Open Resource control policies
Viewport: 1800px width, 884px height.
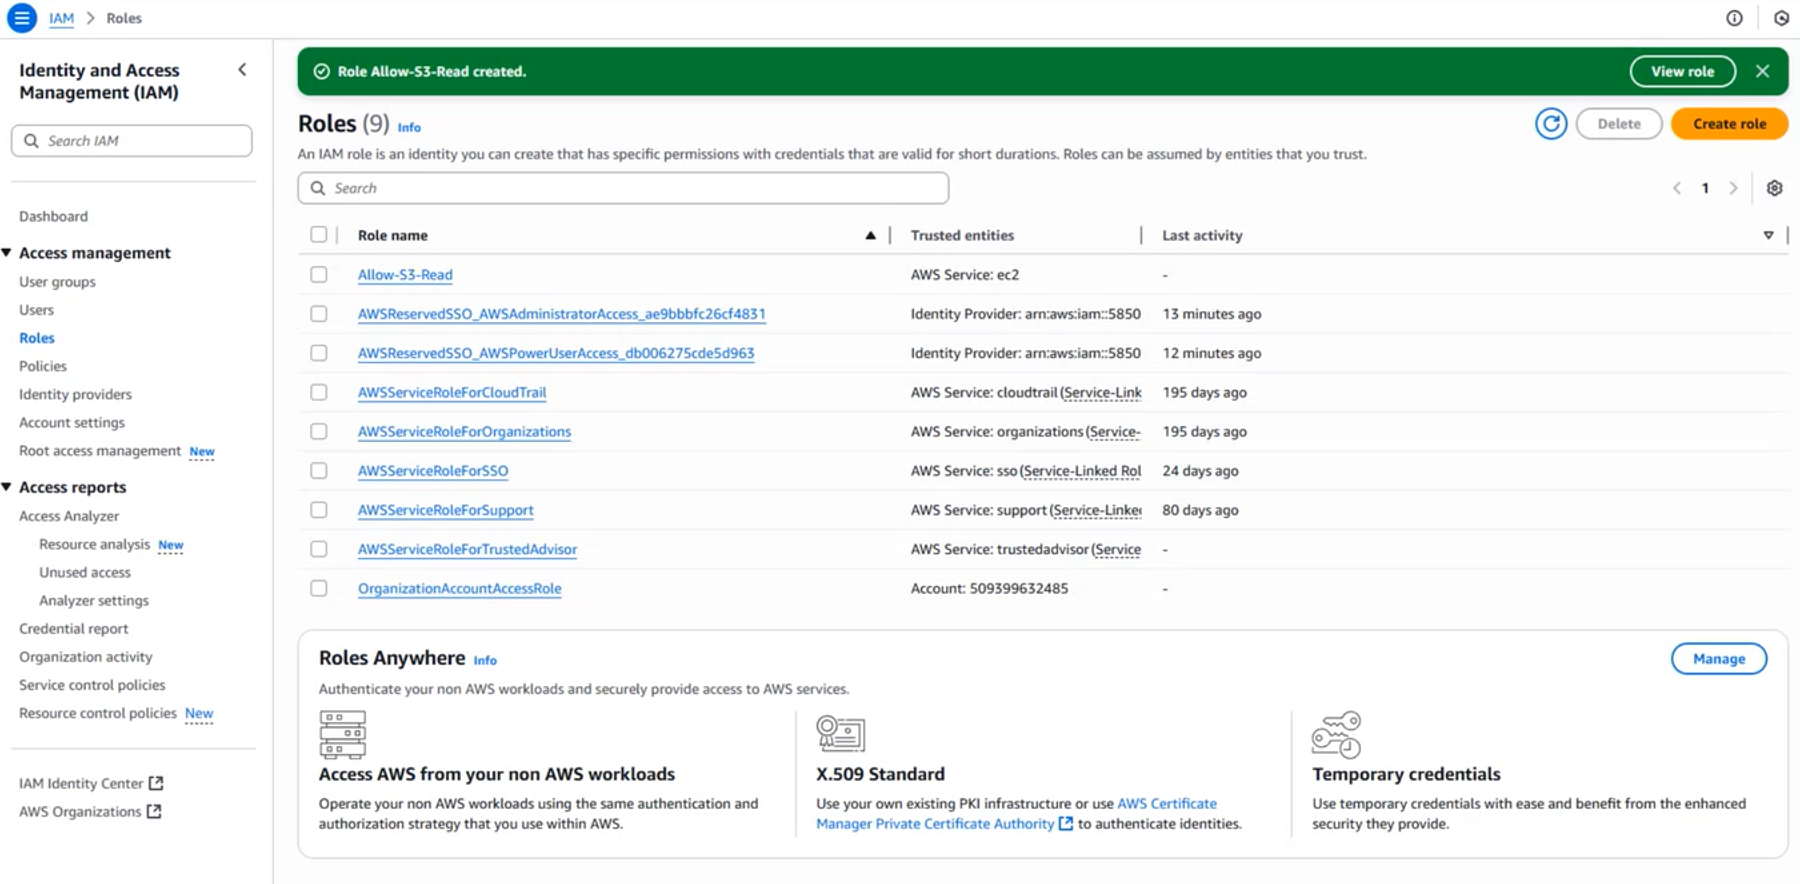tap(98, 713)
